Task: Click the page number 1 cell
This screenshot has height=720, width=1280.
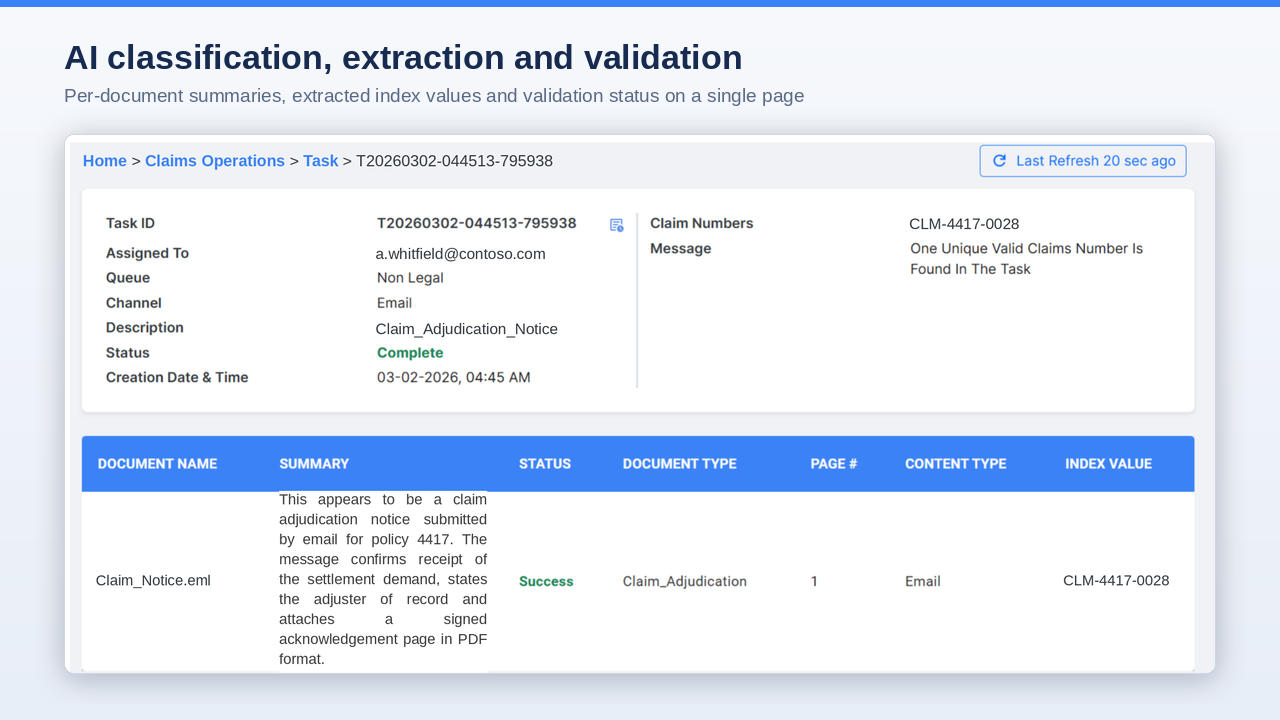Action: (814, 581)
